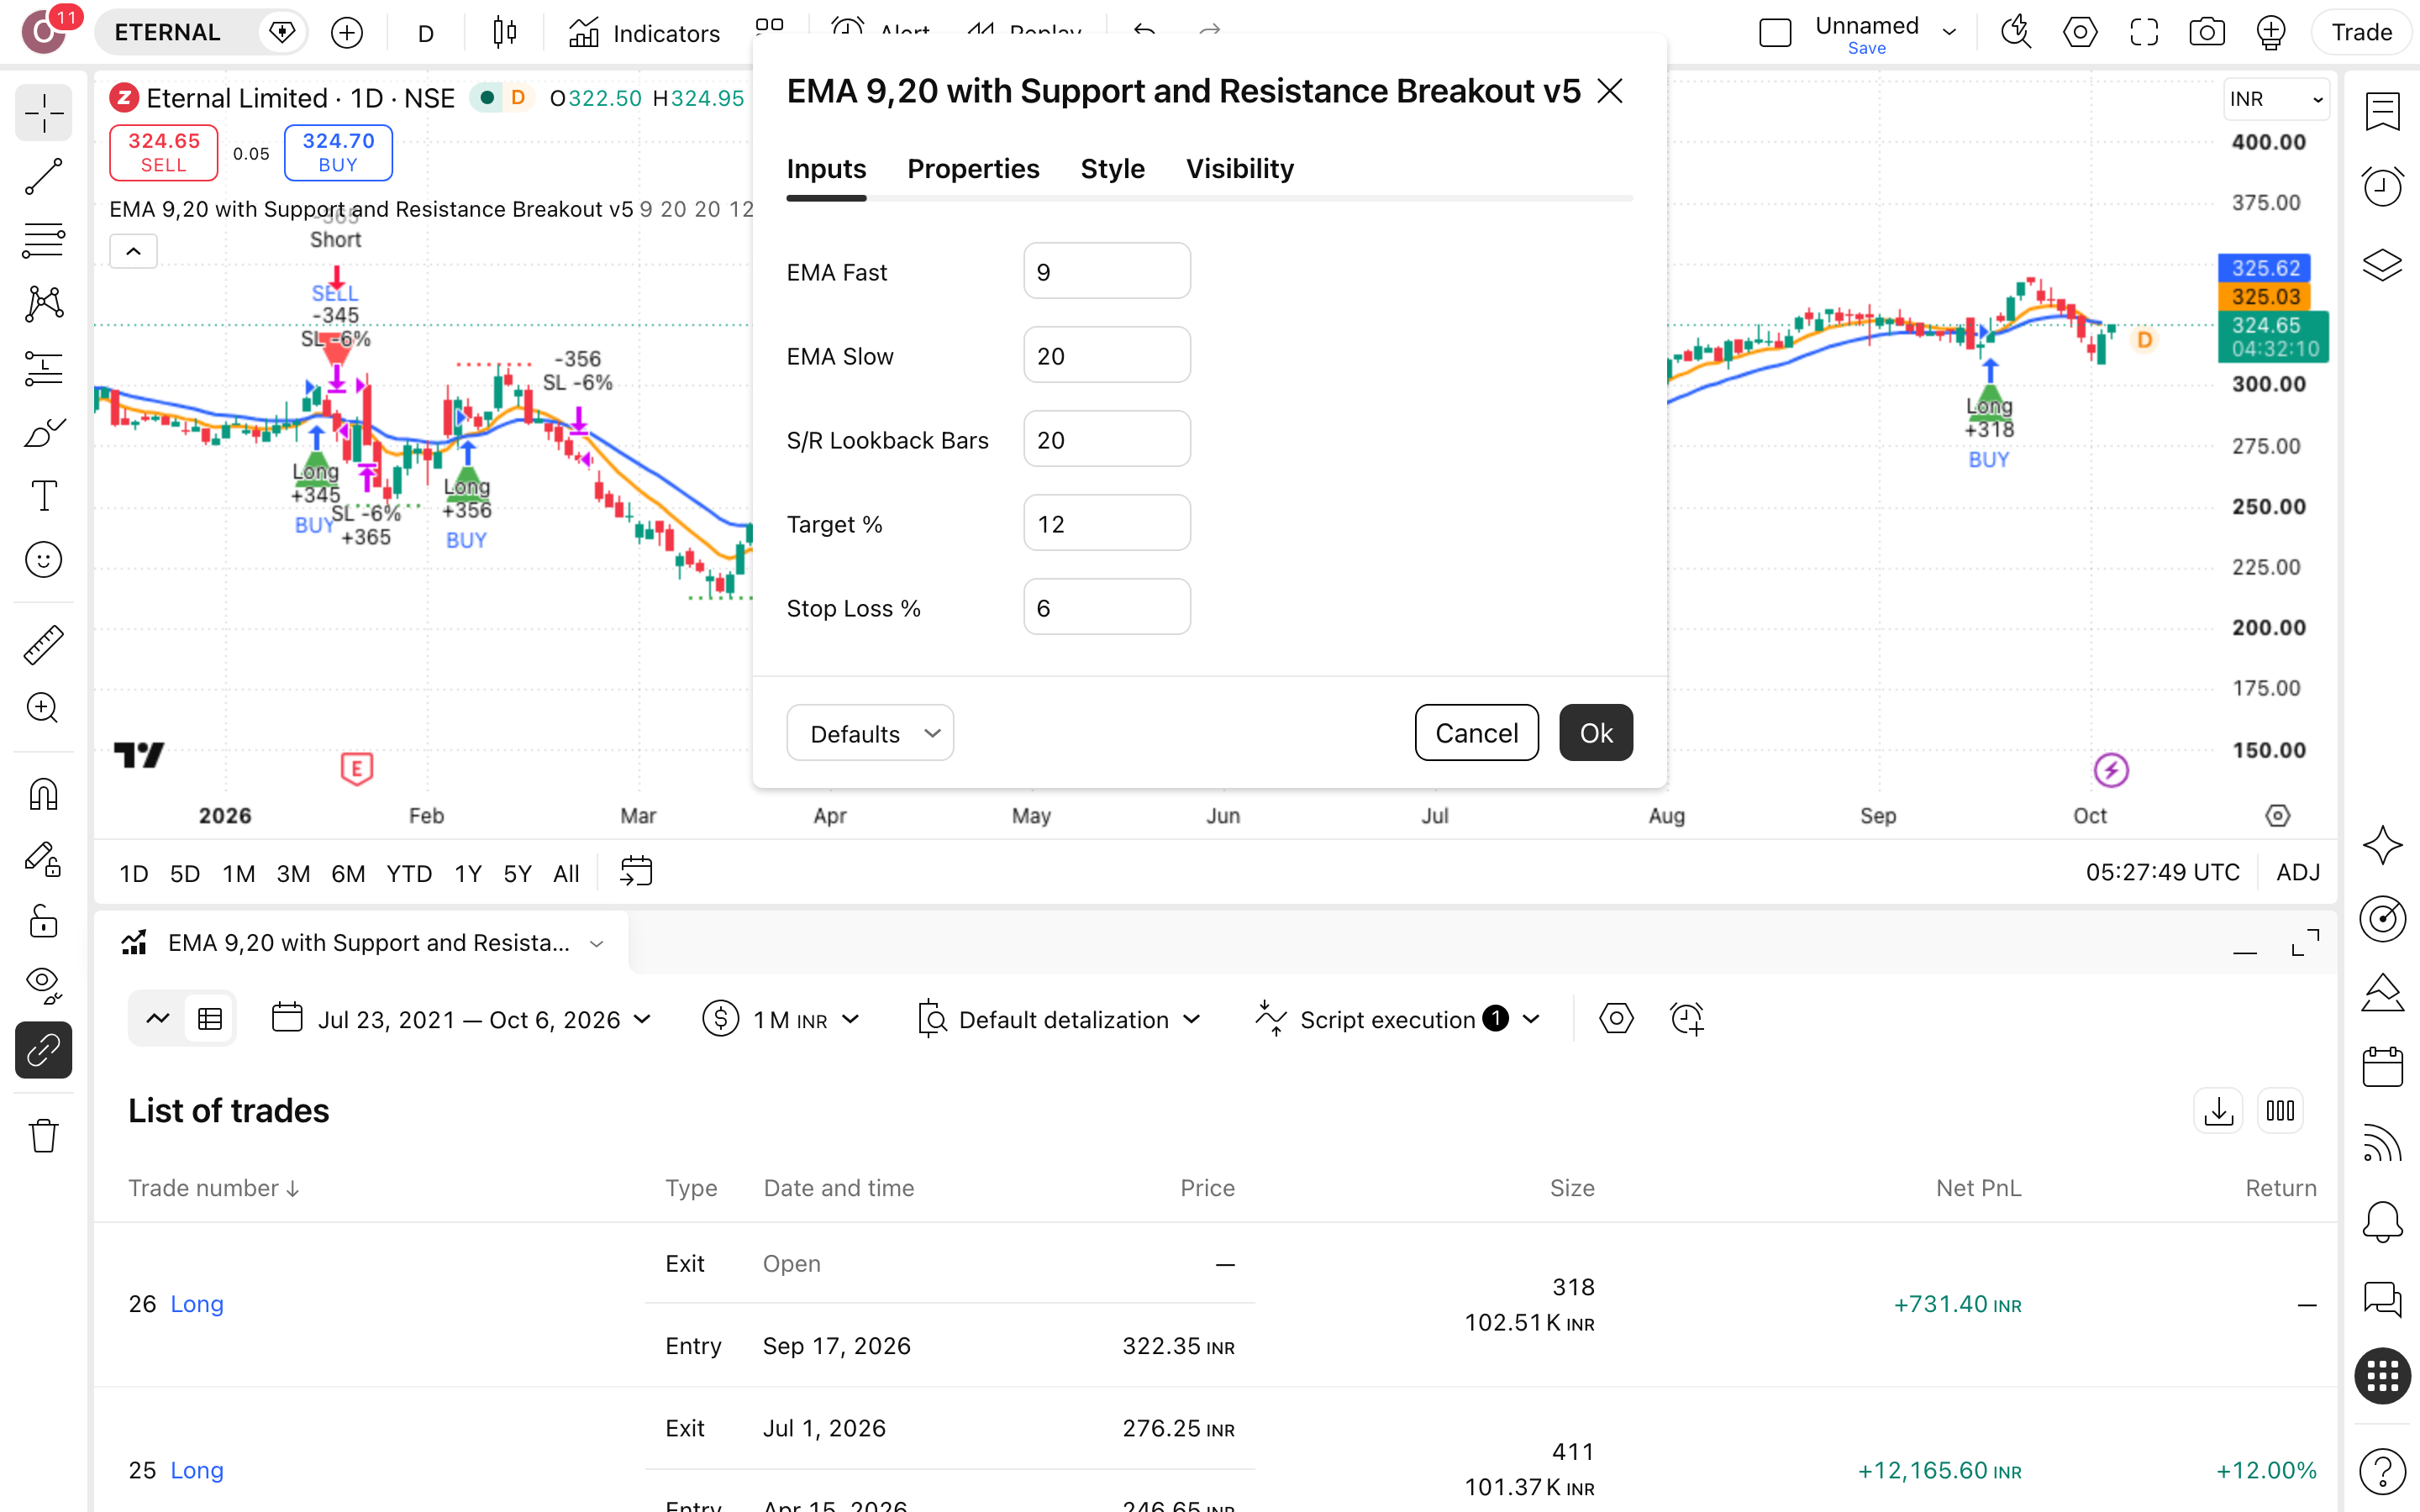Open the Fibonacci/gann tools menu
Viewport: 2420px width, 1512px height.
coord(44,240)
